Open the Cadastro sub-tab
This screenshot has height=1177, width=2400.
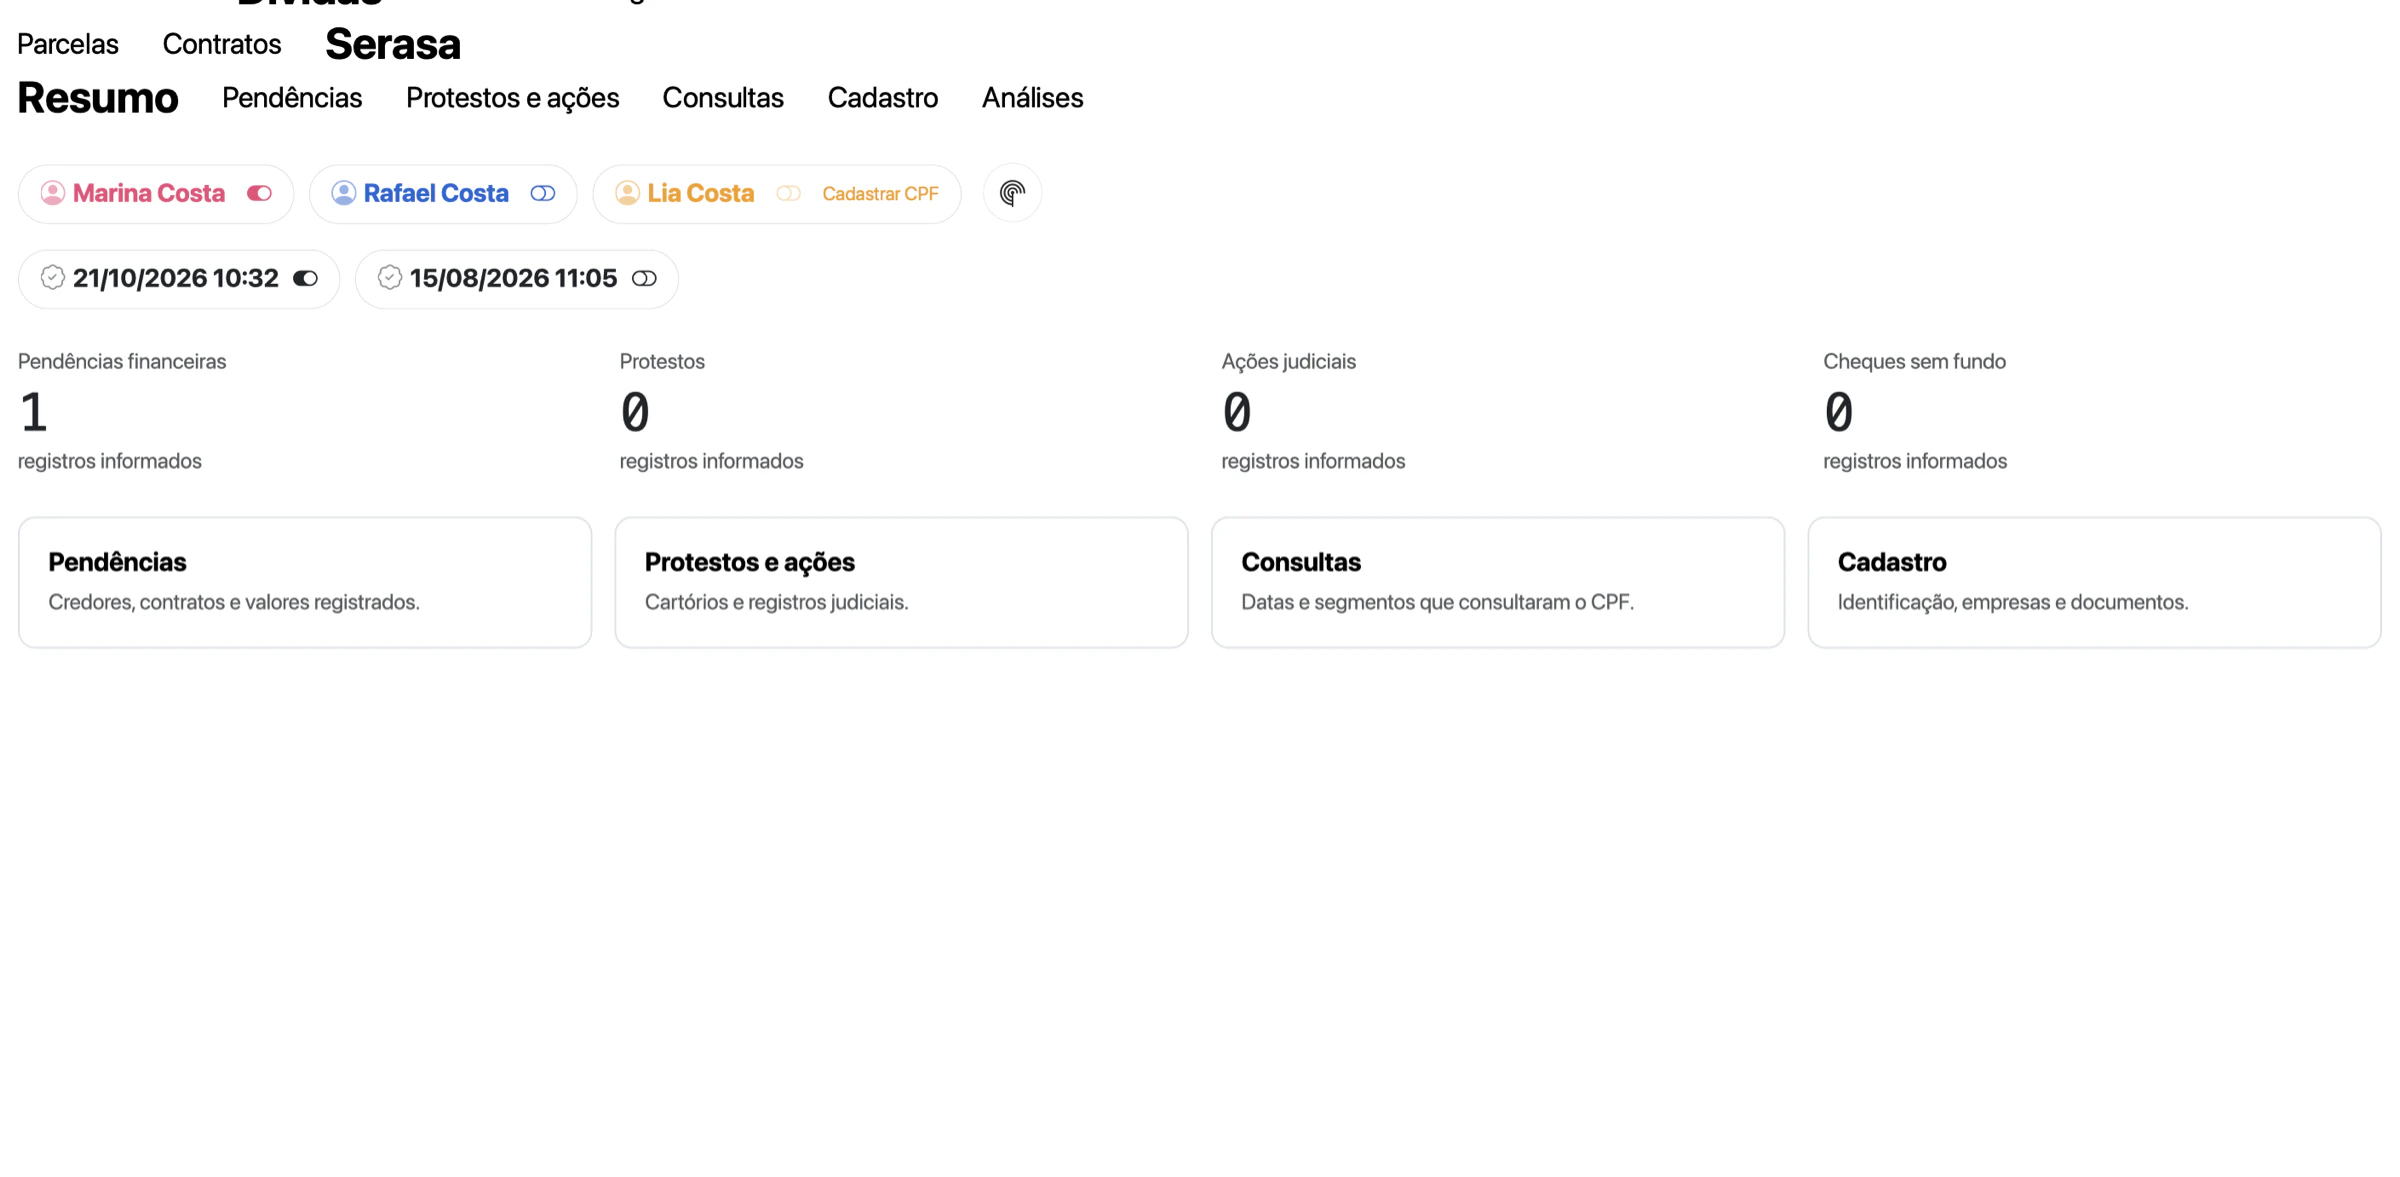coord(883,98)
